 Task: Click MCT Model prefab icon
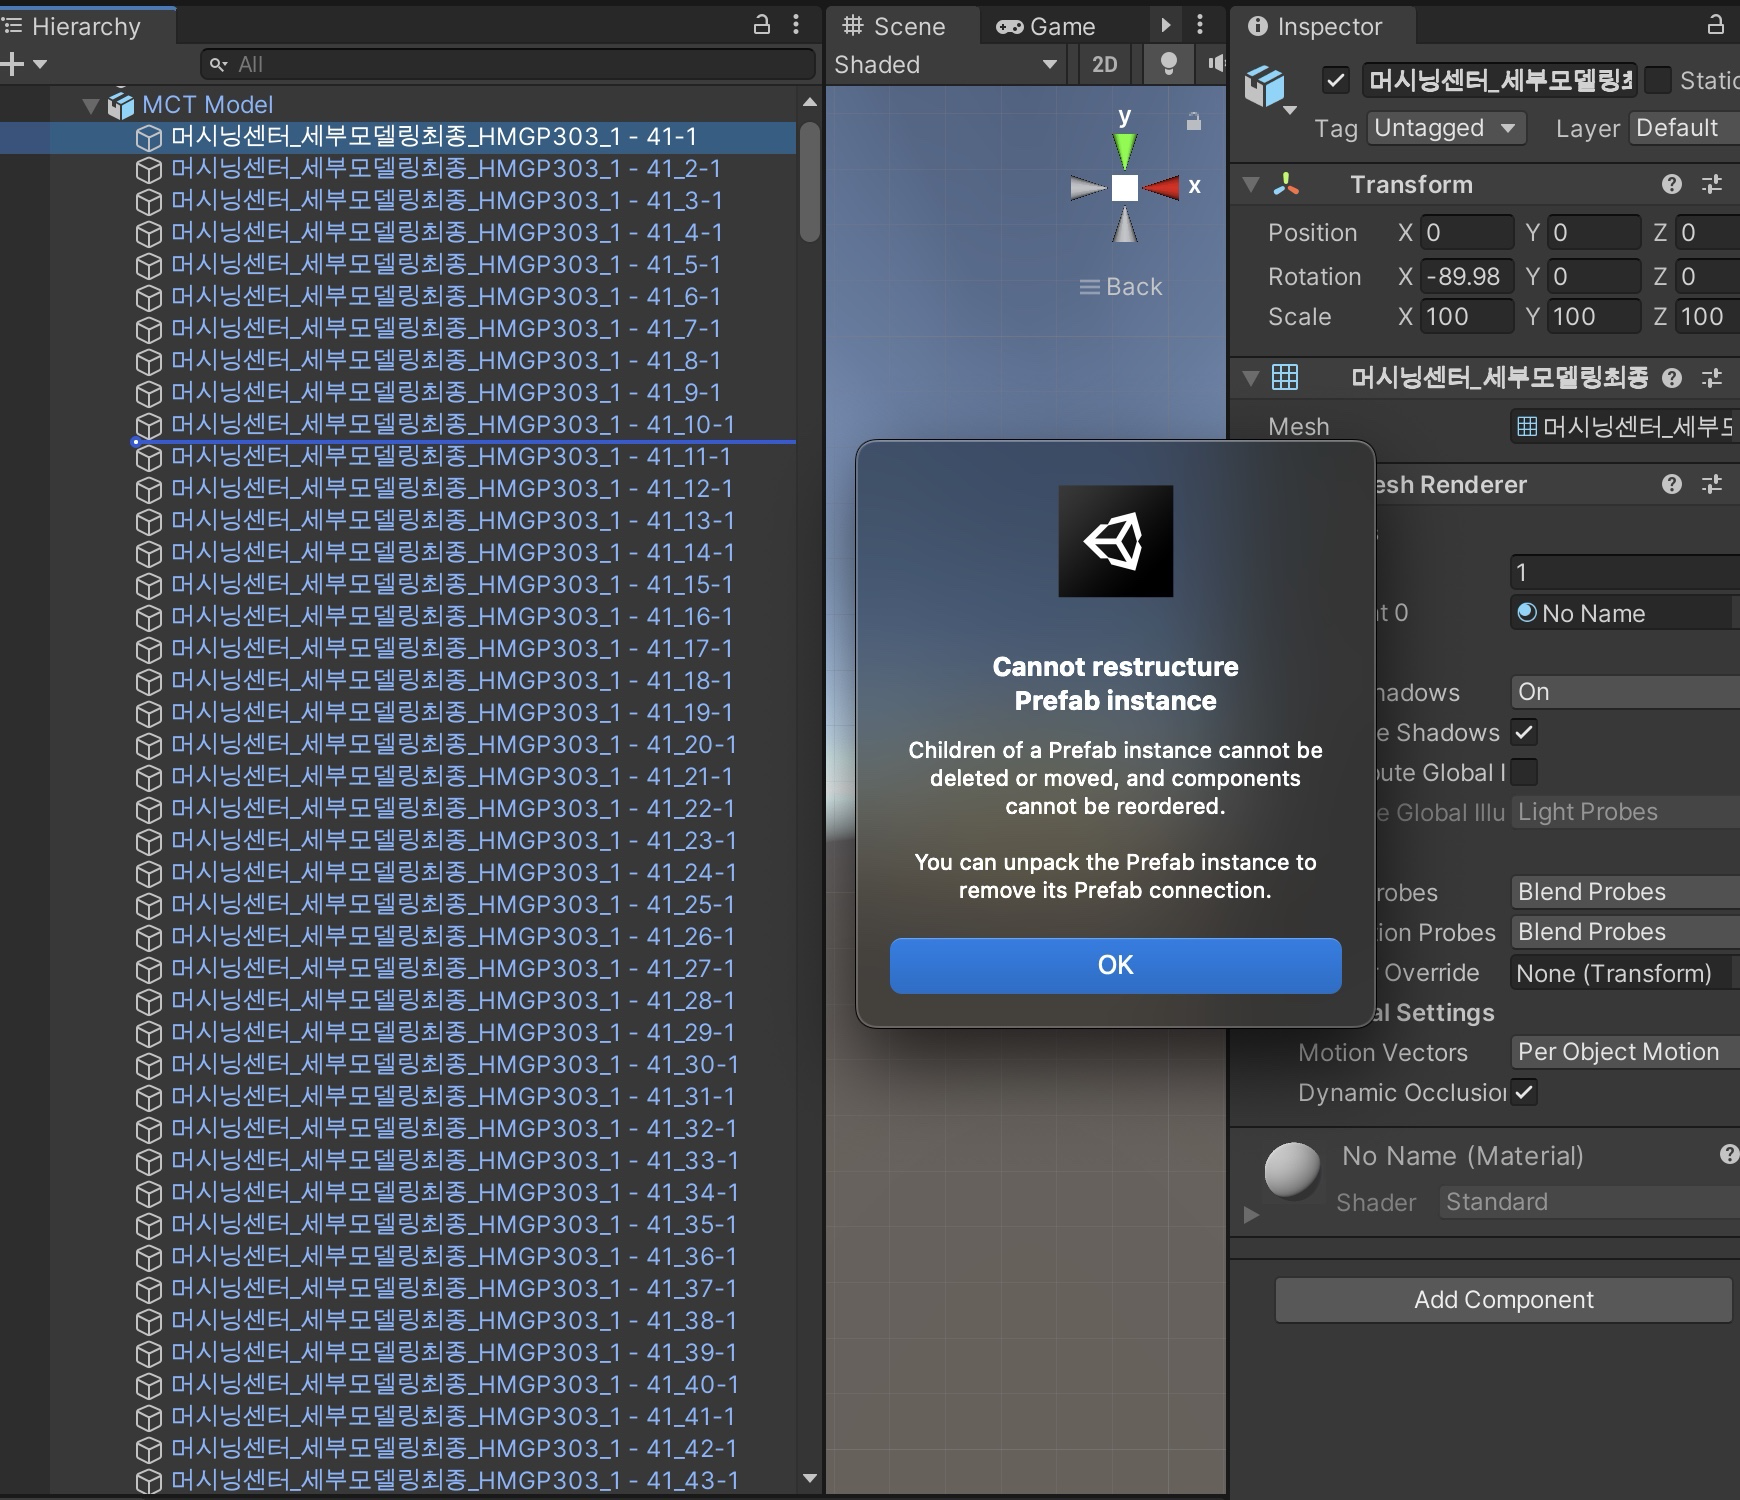(121, 105)
